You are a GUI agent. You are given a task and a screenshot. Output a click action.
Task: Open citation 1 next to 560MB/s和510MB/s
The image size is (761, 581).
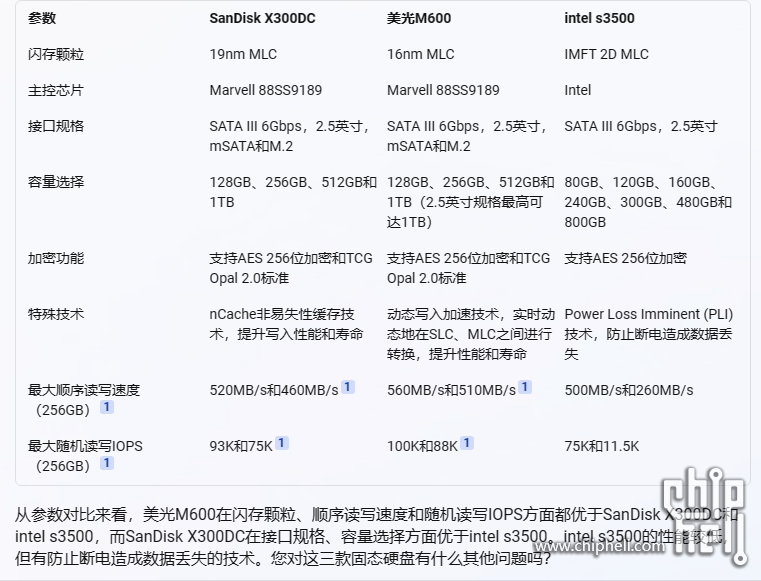click(x=525, y=387)
